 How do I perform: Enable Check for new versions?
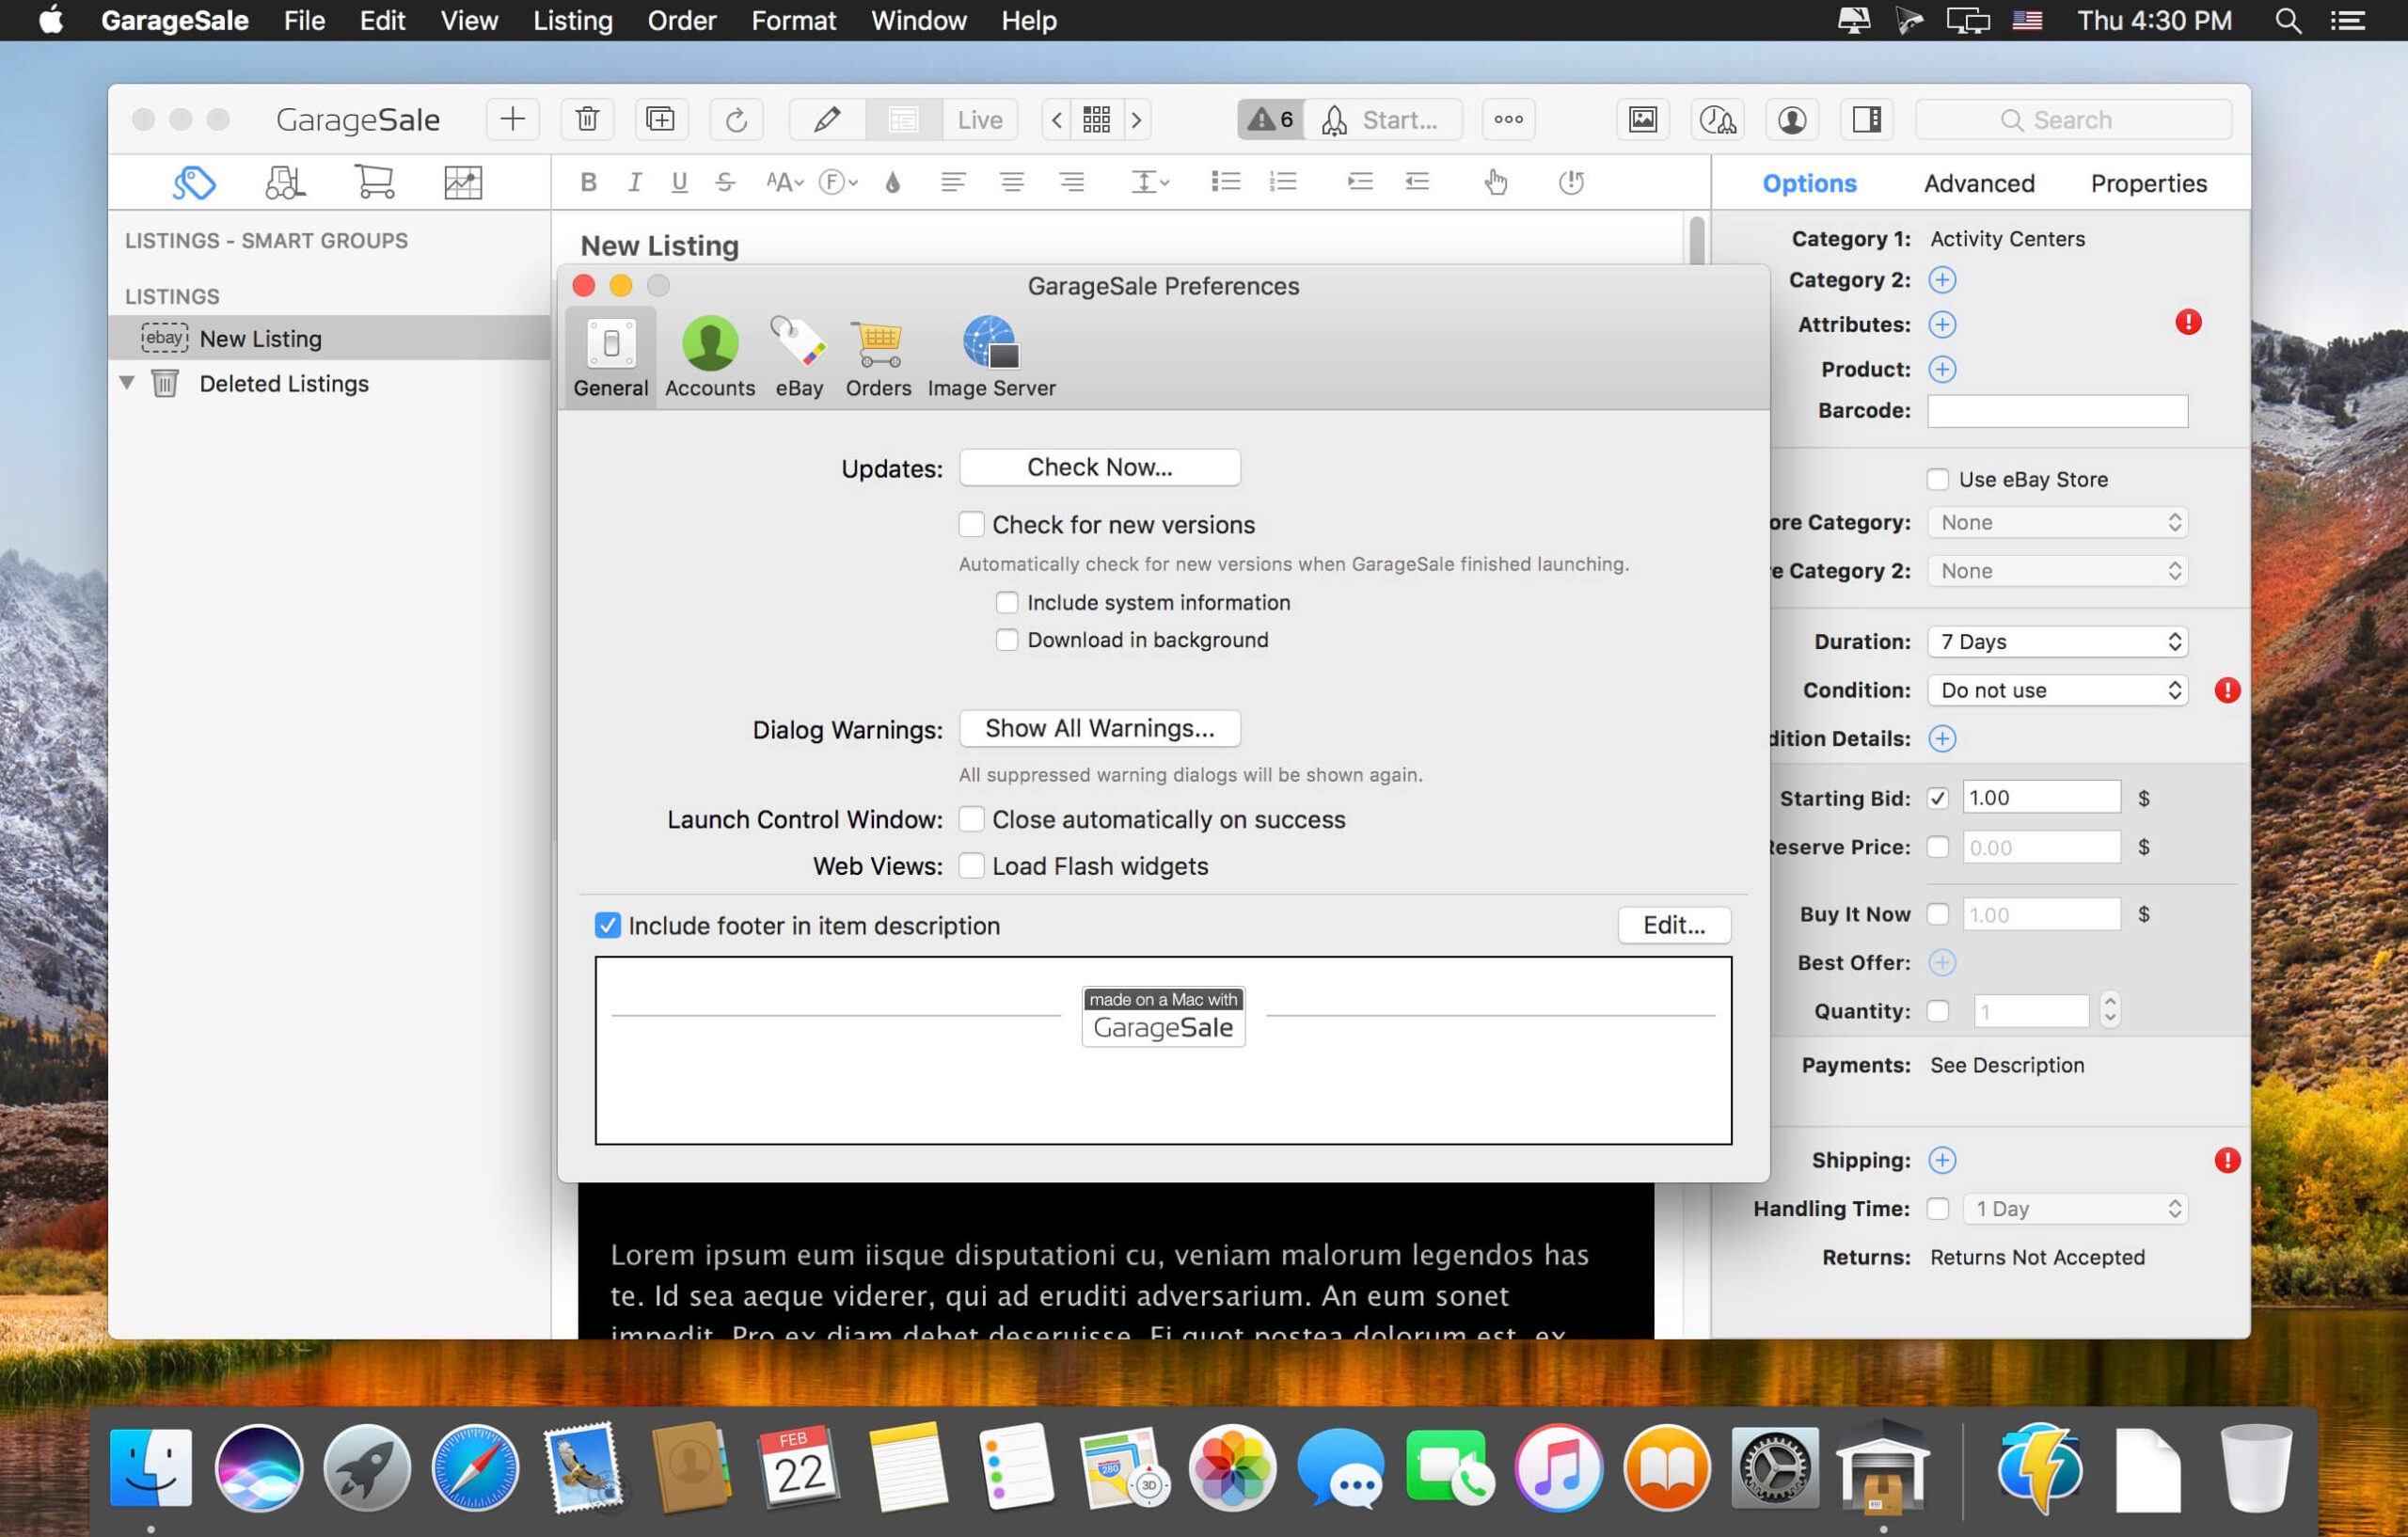pos(971,525)
